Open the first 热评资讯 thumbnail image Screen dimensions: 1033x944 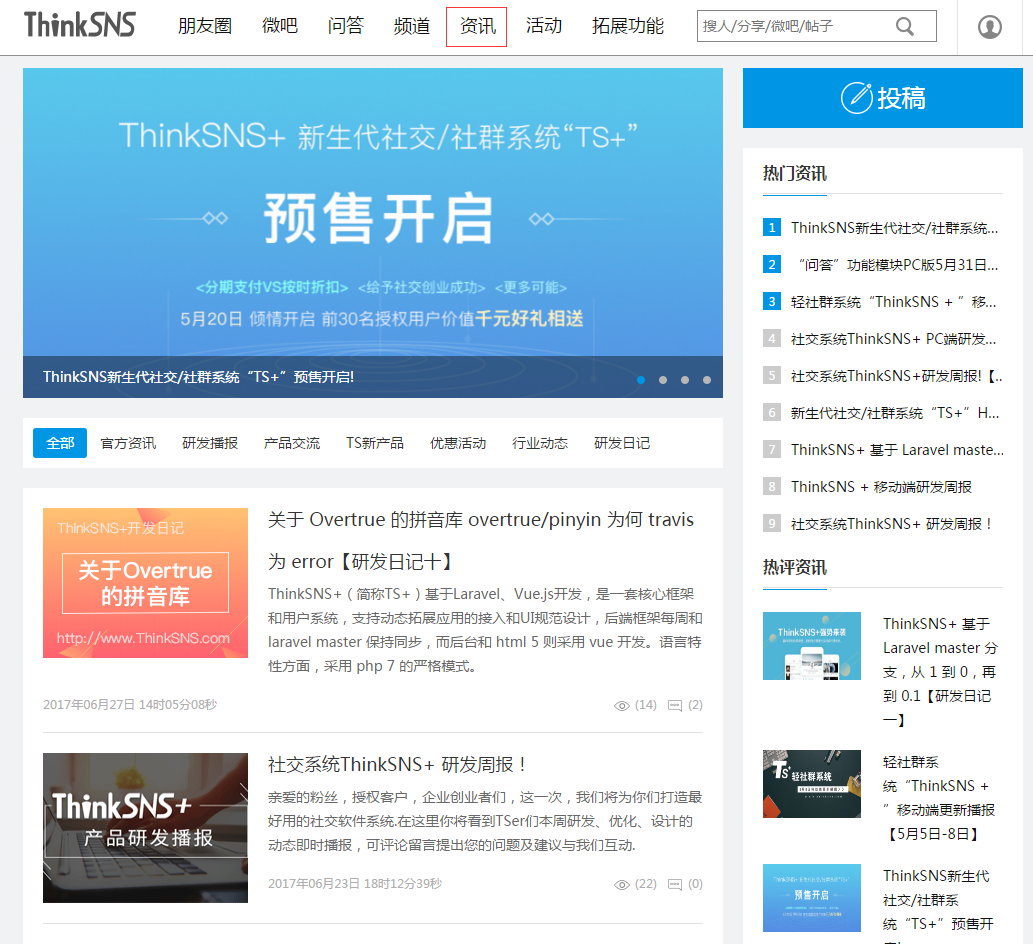click(x=811, y=645)
